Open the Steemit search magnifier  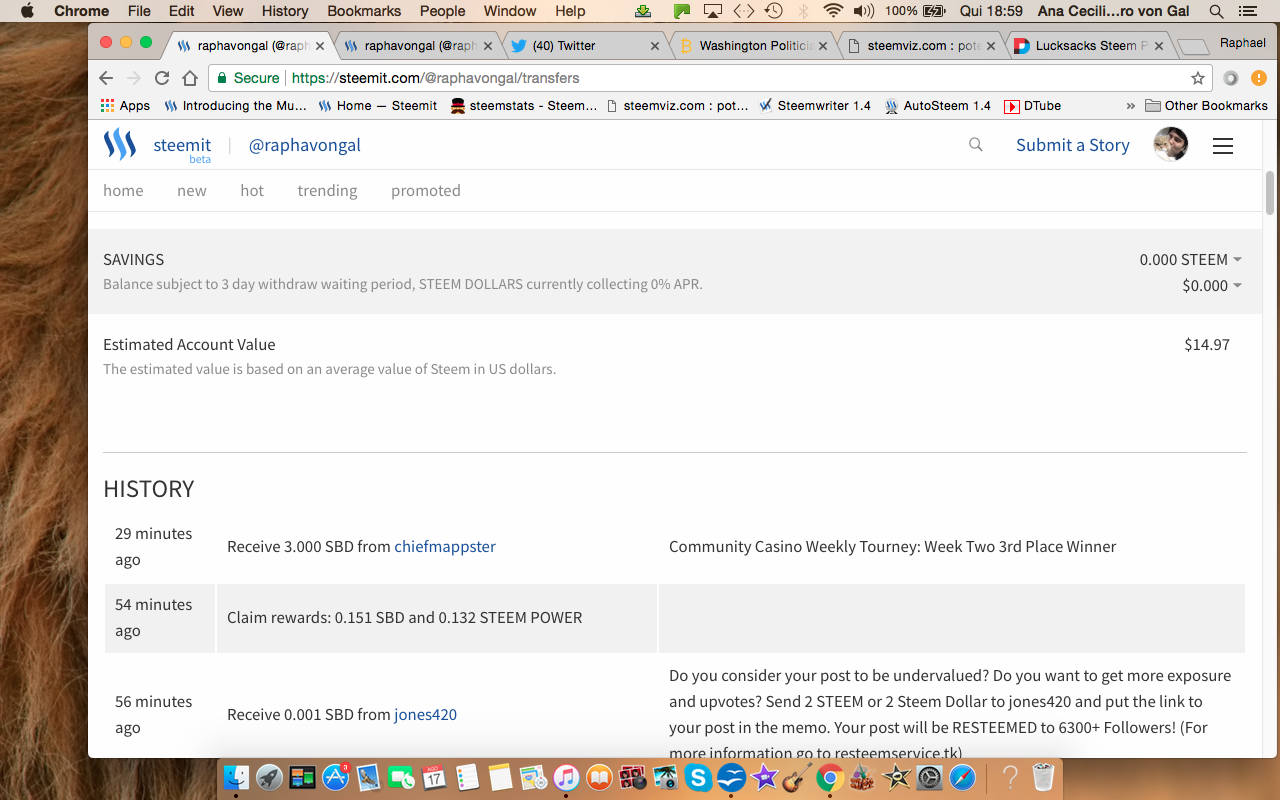coord(976,145)
